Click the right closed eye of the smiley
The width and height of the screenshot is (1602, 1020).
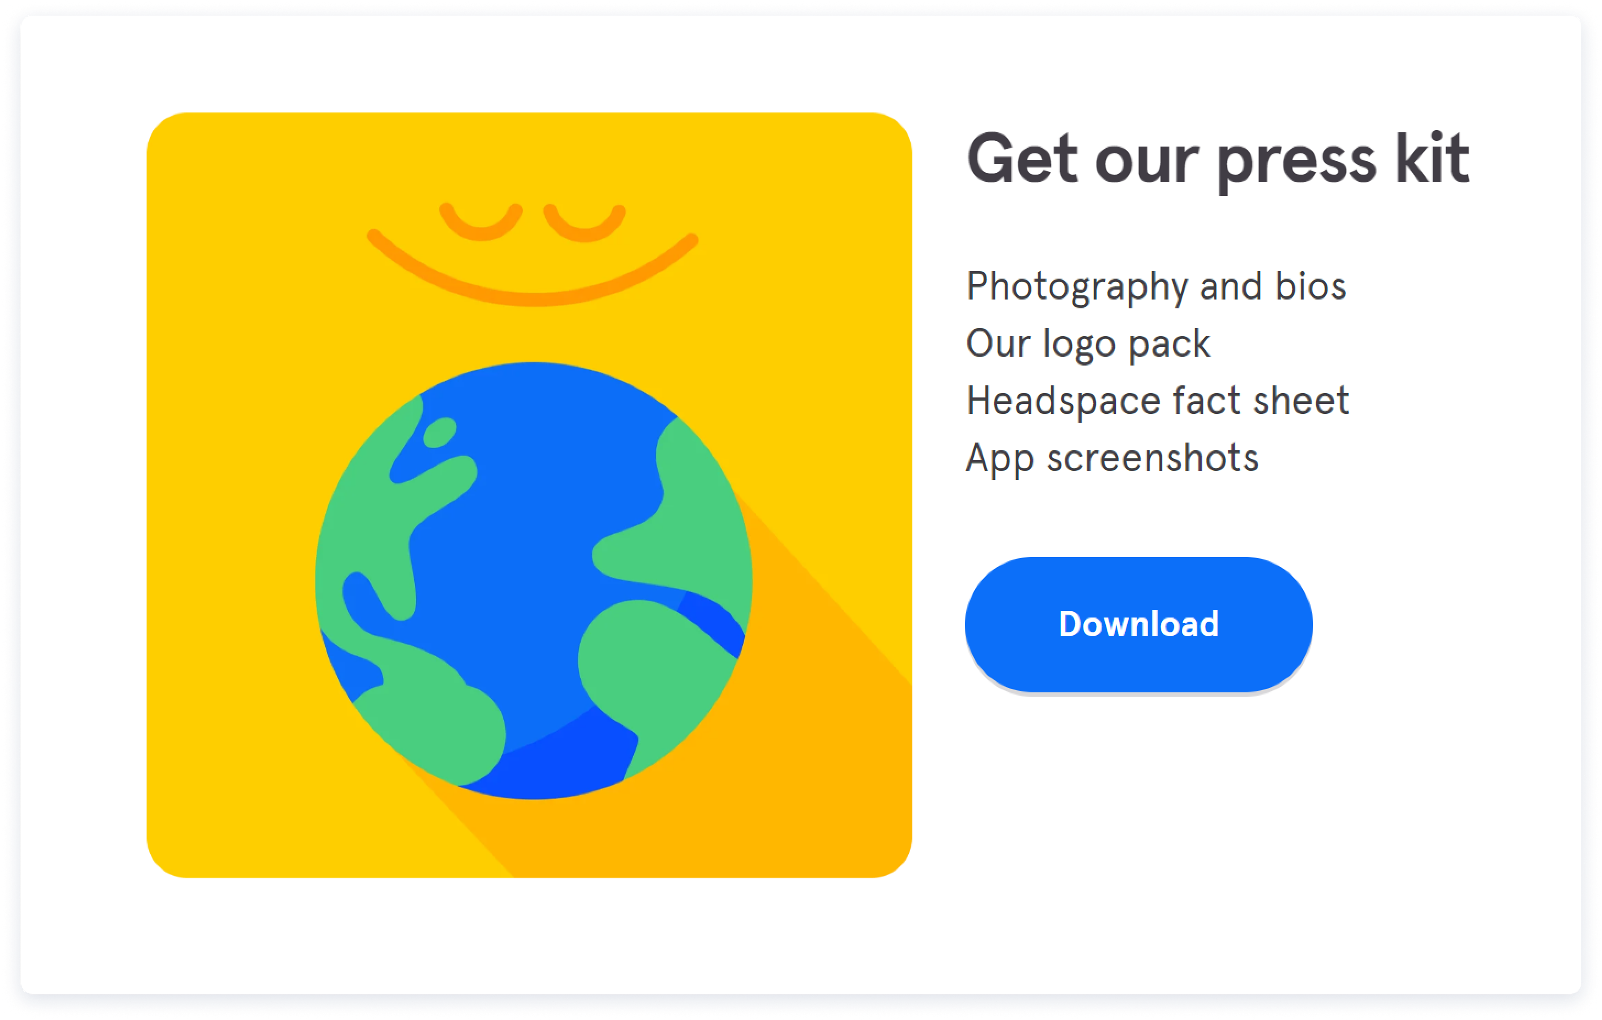(585, 222)
